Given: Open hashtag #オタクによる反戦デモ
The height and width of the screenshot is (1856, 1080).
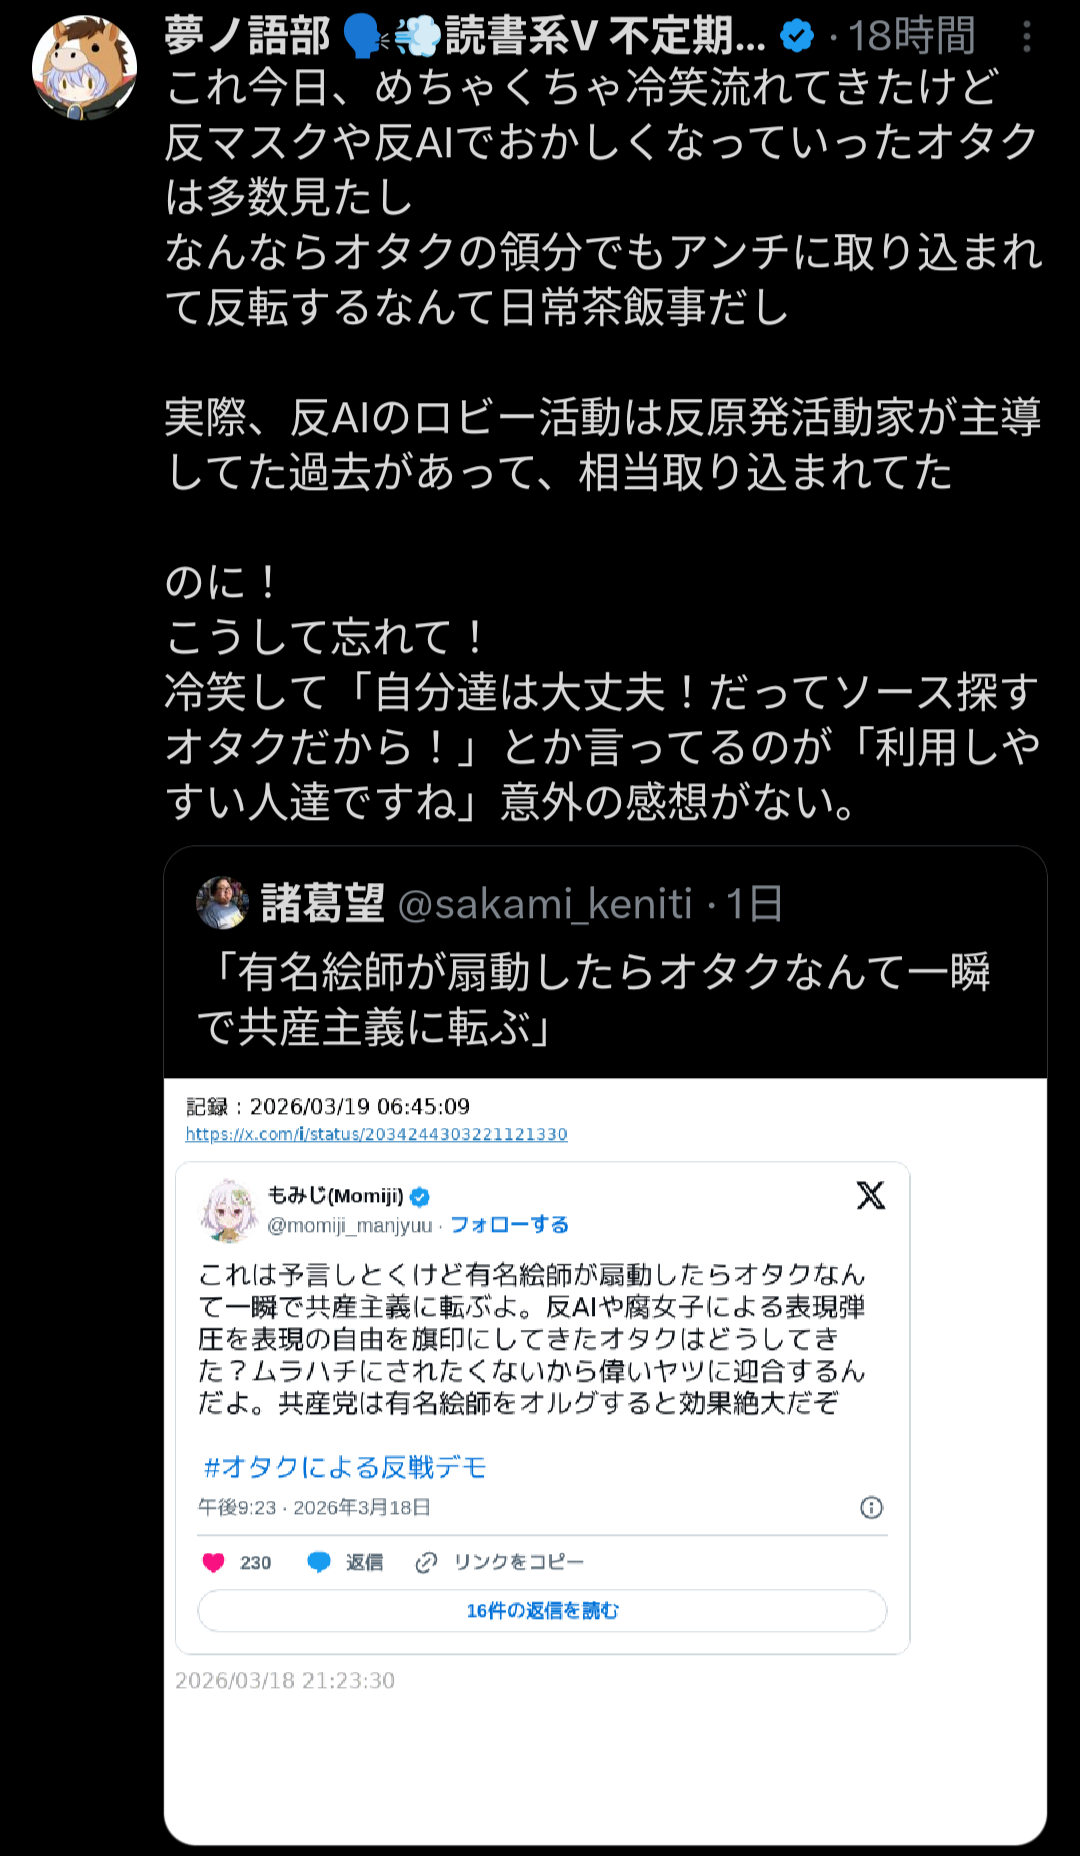Looking at the screenshot, I should pyautogui.click(x=344, y=1467).
